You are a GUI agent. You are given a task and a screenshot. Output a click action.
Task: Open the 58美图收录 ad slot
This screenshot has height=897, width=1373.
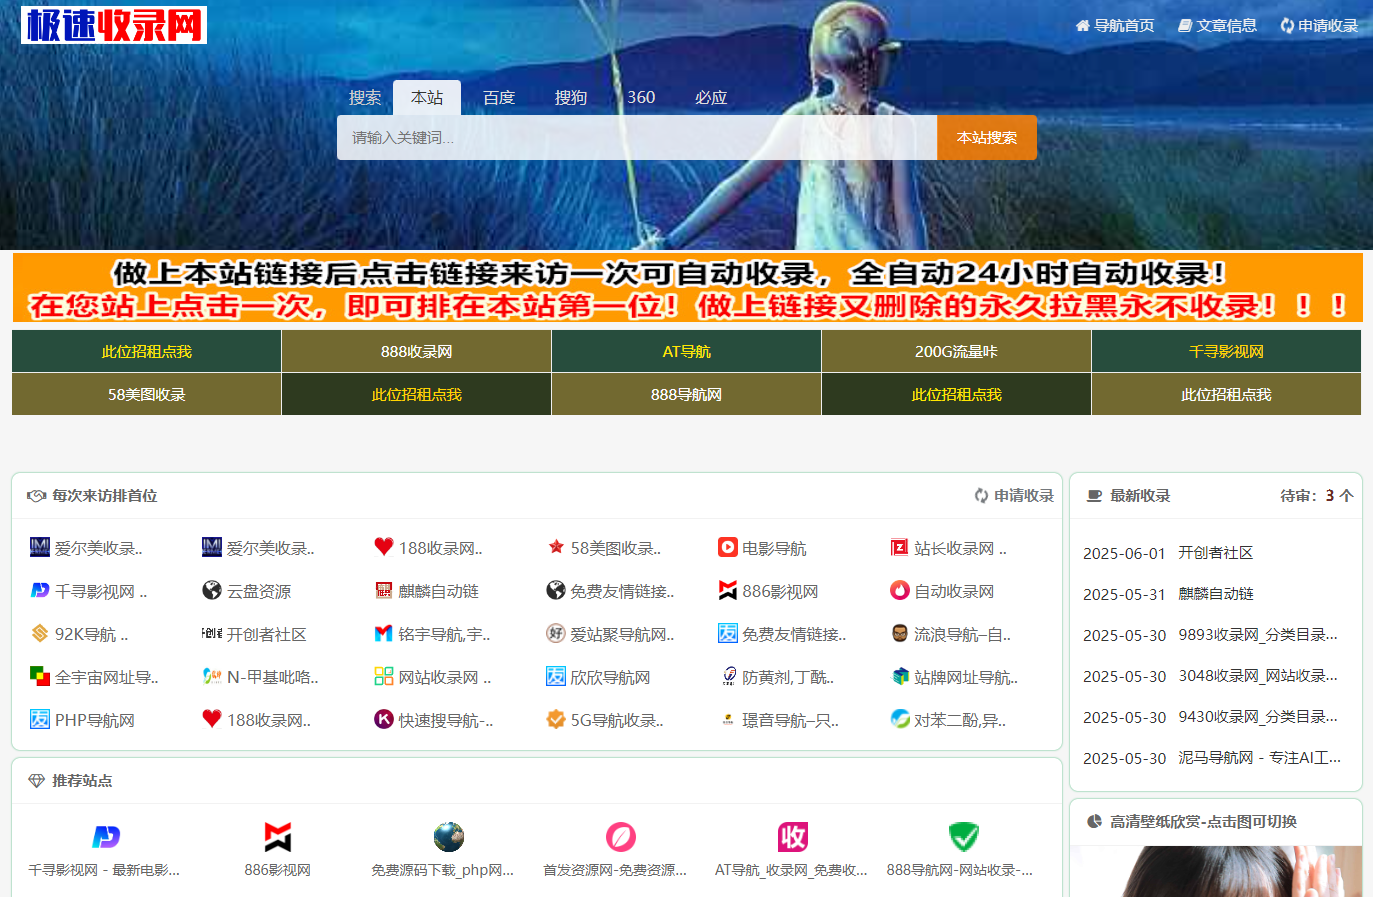pyautogui.click(x=146, y=395)
